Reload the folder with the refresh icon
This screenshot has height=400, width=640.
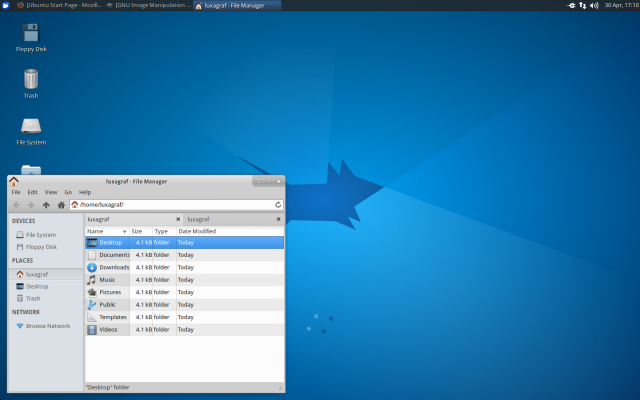(x=278, y=205)
